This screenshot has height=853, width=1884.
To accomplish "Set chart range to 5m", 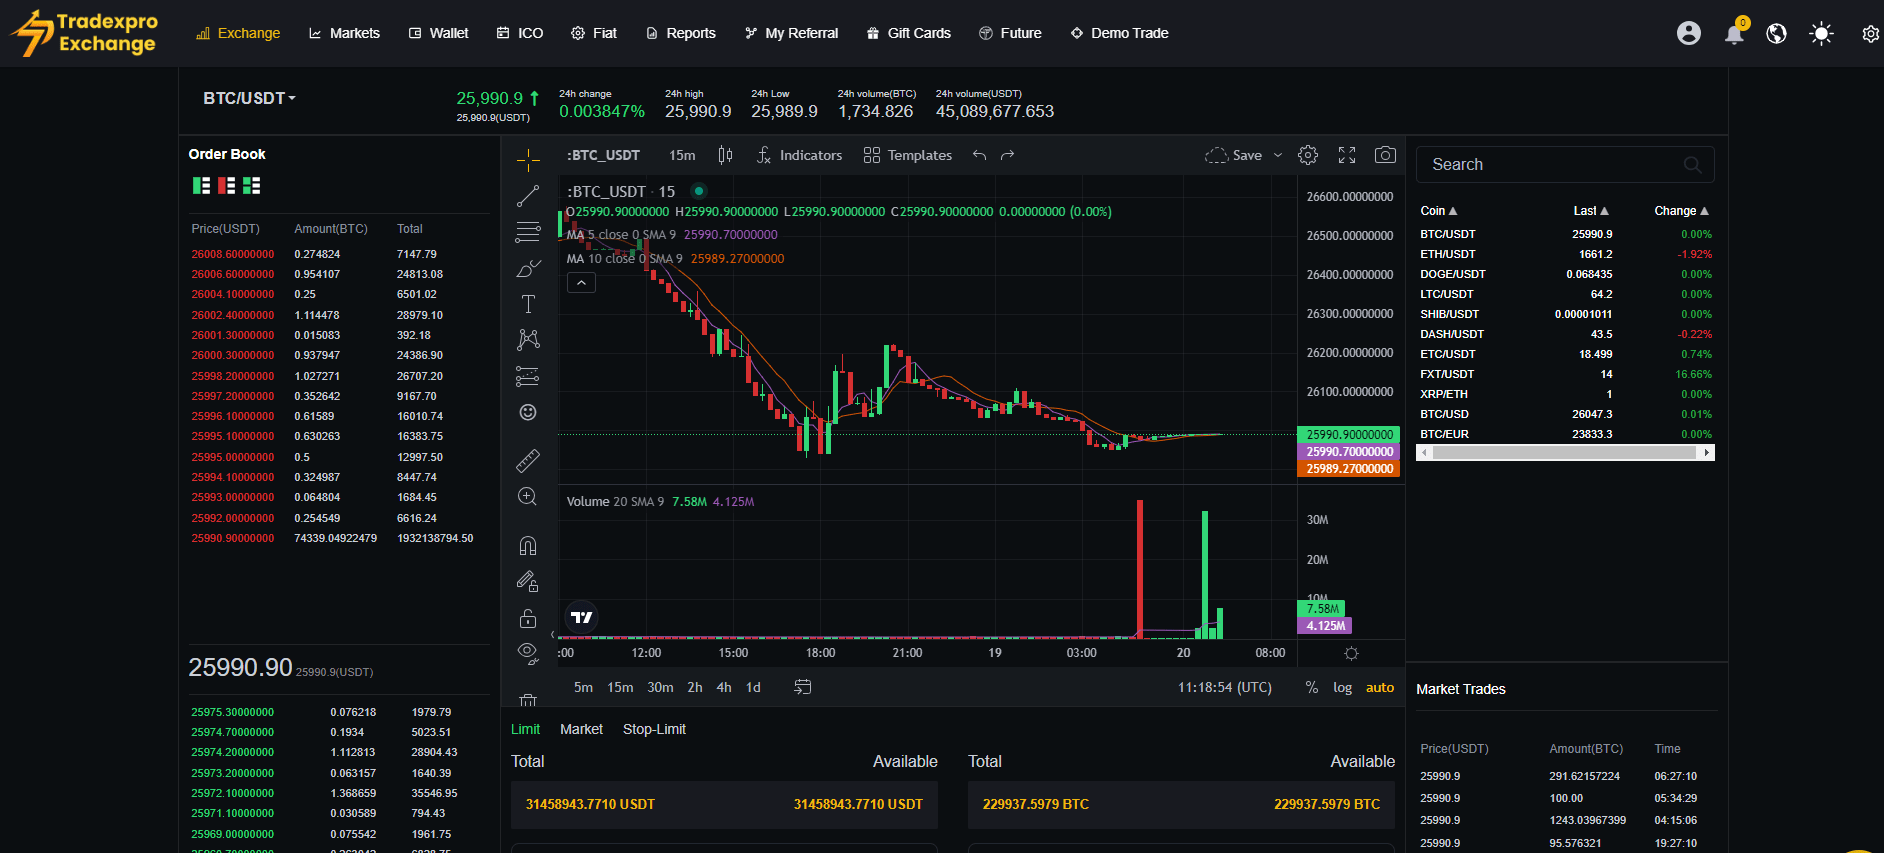I will click(x=583, y=687).
